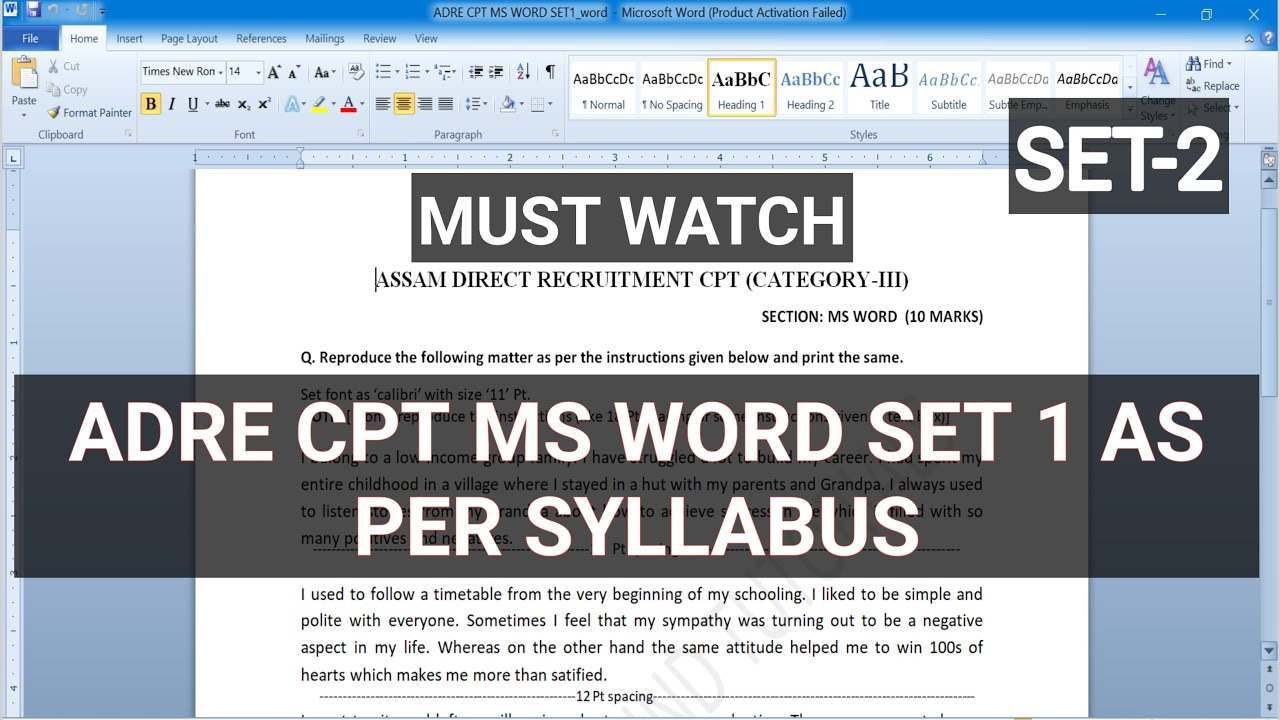Toggle Bold formatting
This screenshot has width=1280, height=720.
pyautogui.click(x=150, y=104)
